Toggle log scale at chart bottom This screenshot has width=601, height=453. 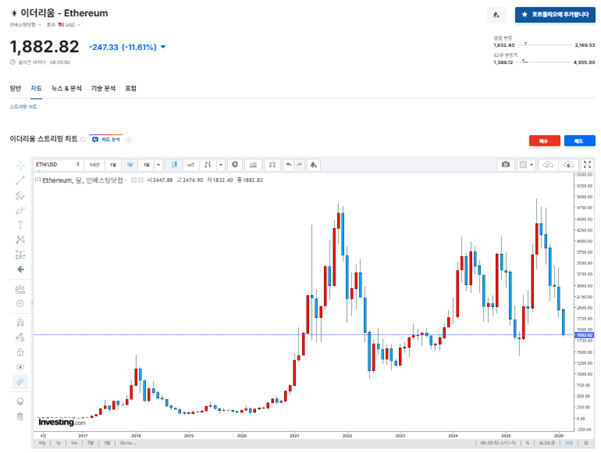point(547,443)
